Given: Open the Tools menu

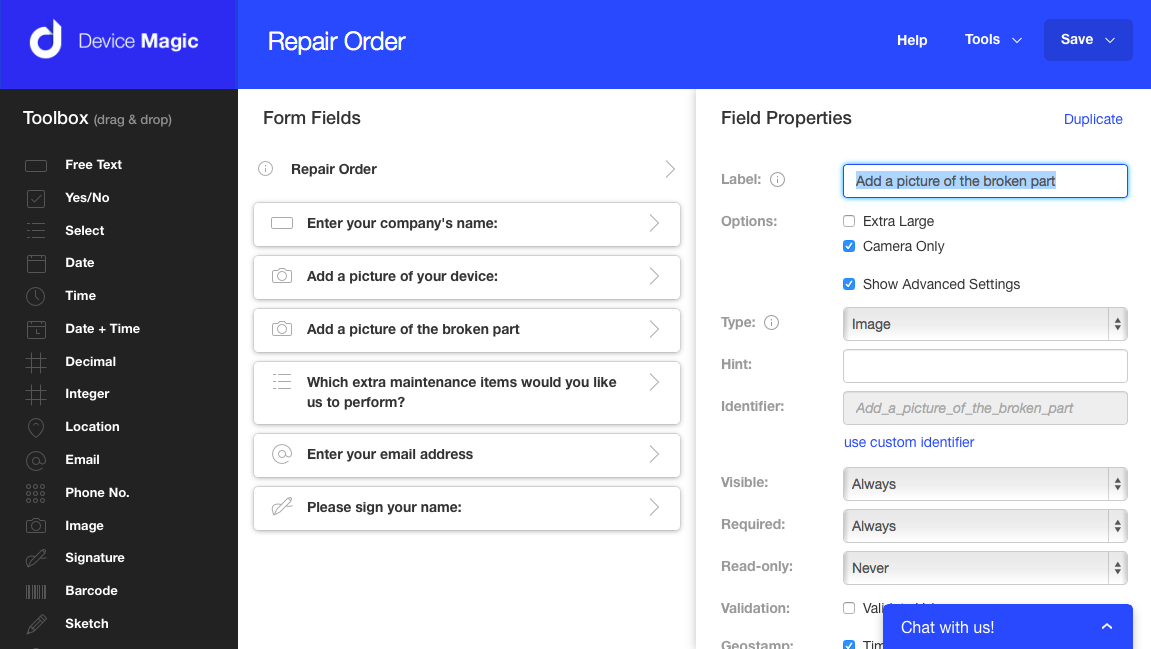Looking at the screenshot, I should (x=993, y=40).
